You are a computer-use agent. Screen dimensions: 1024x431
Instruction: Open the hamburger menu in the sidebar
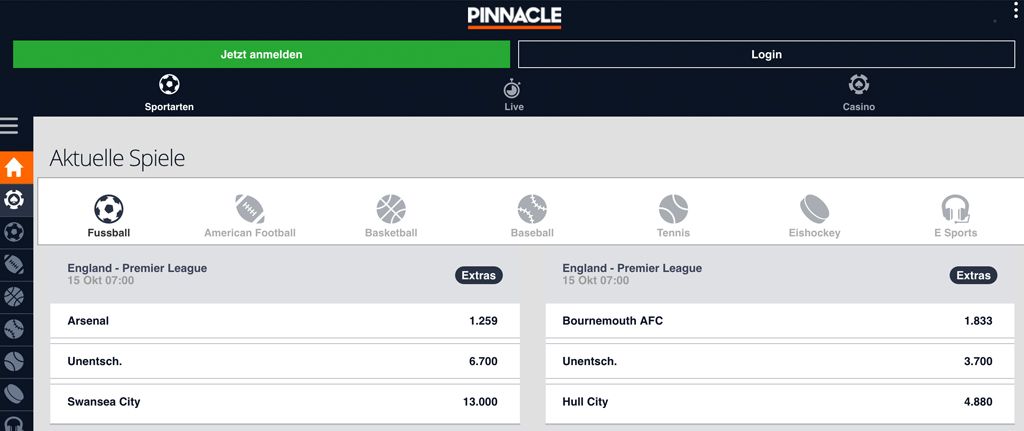(10, 126)
